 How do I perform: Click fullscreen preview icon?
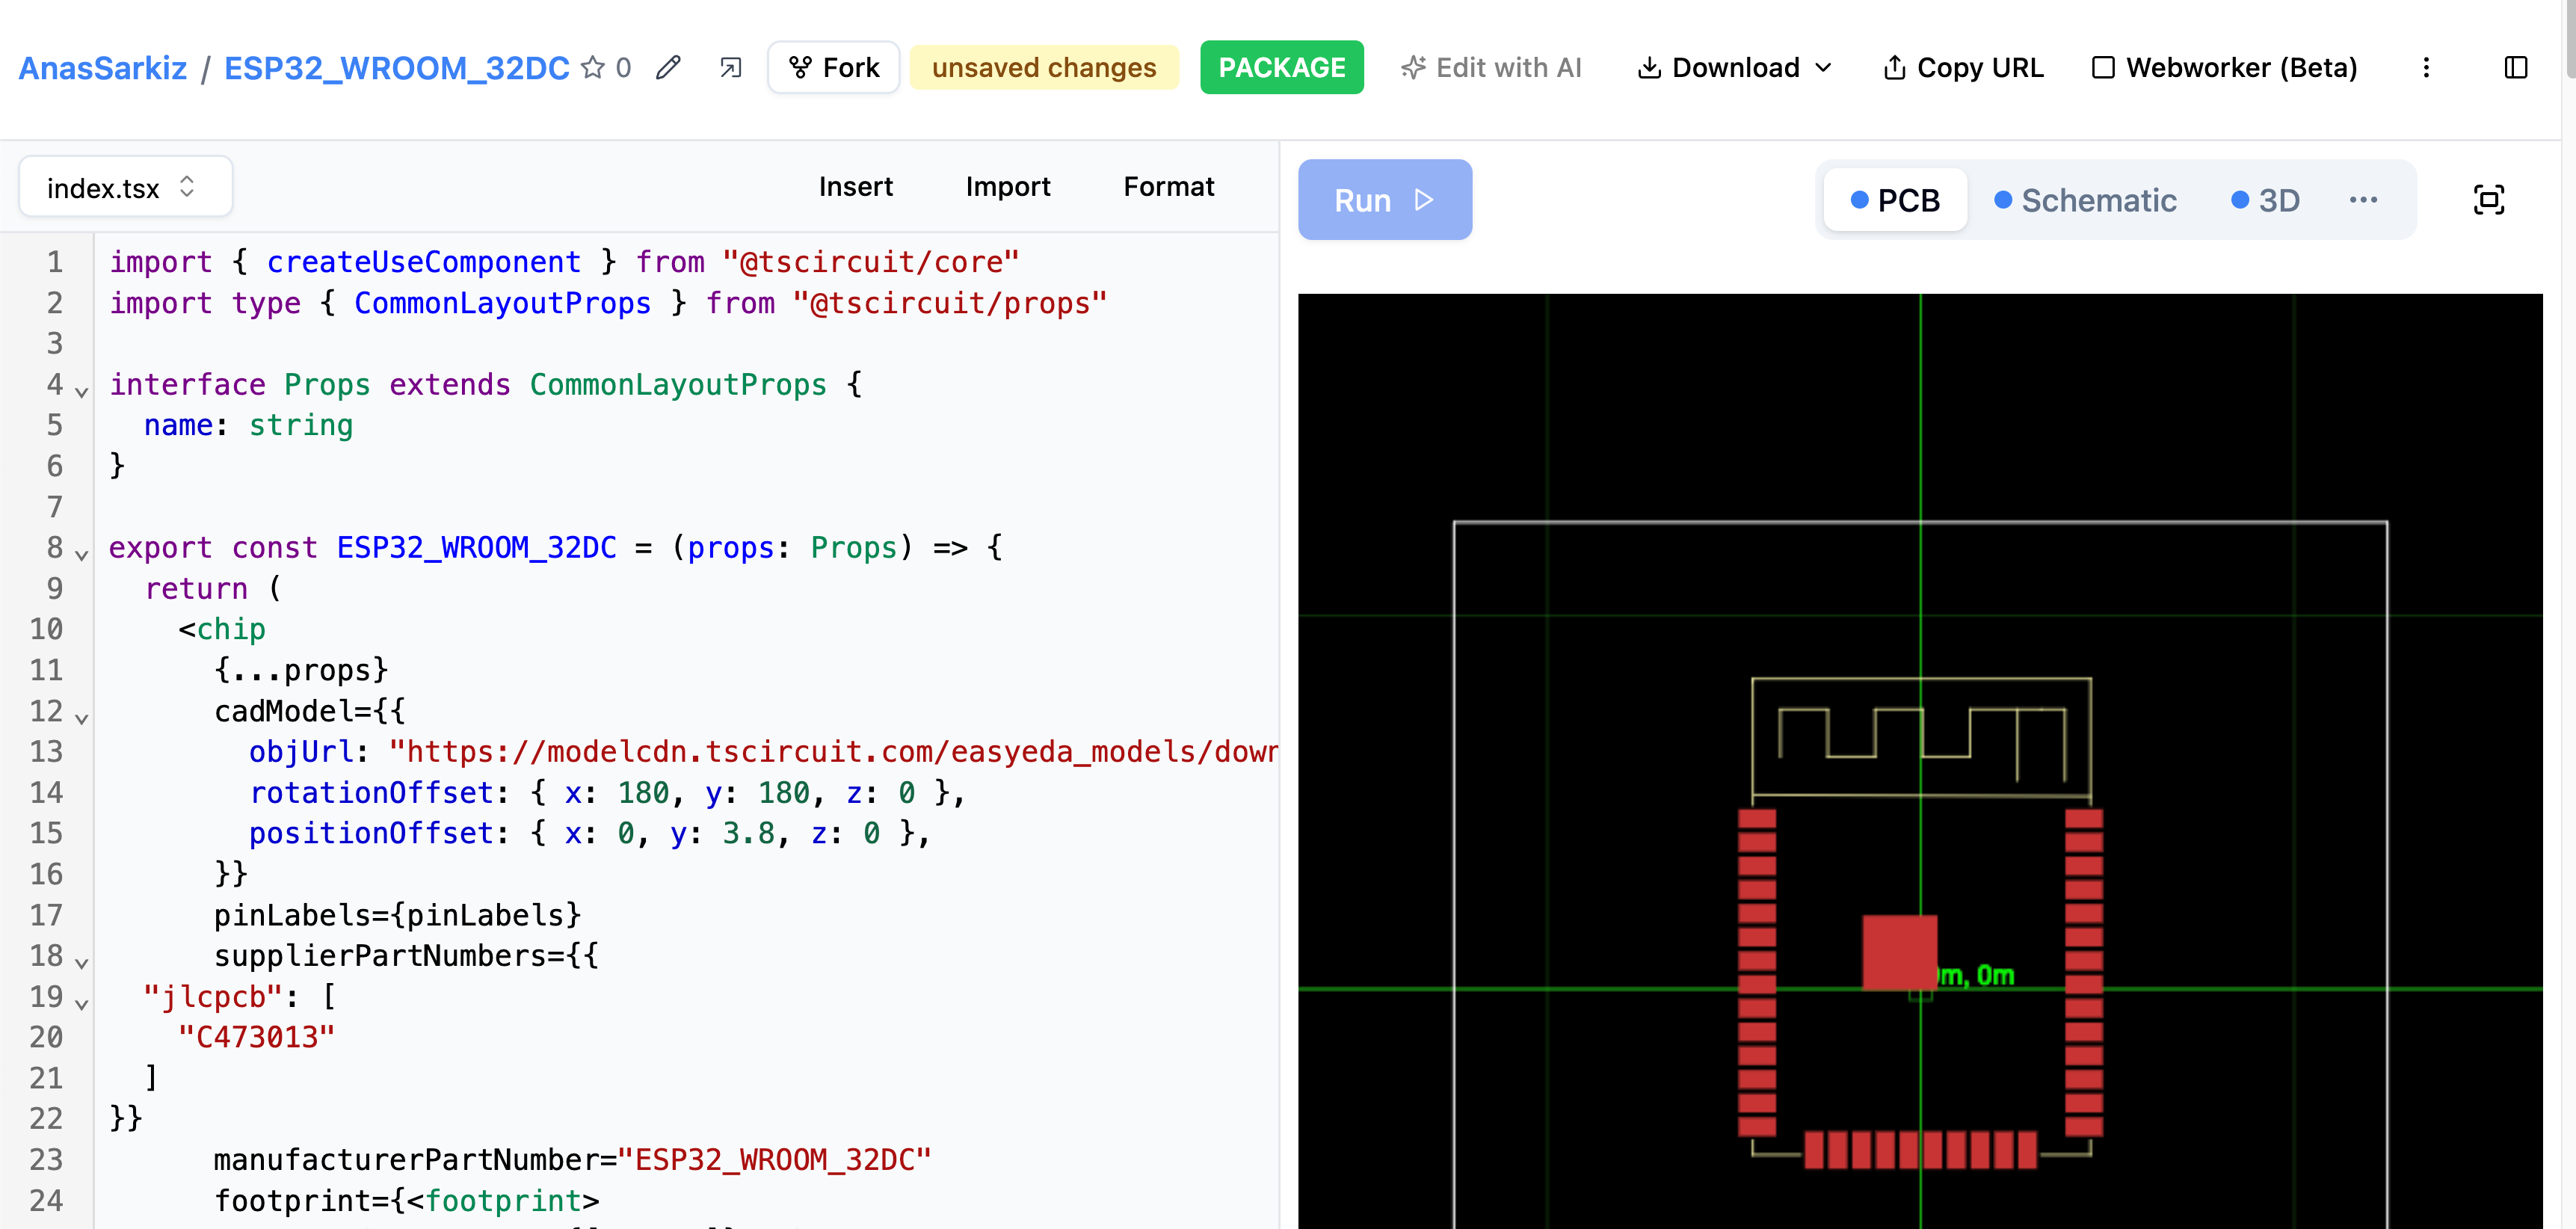[2488, 200]
